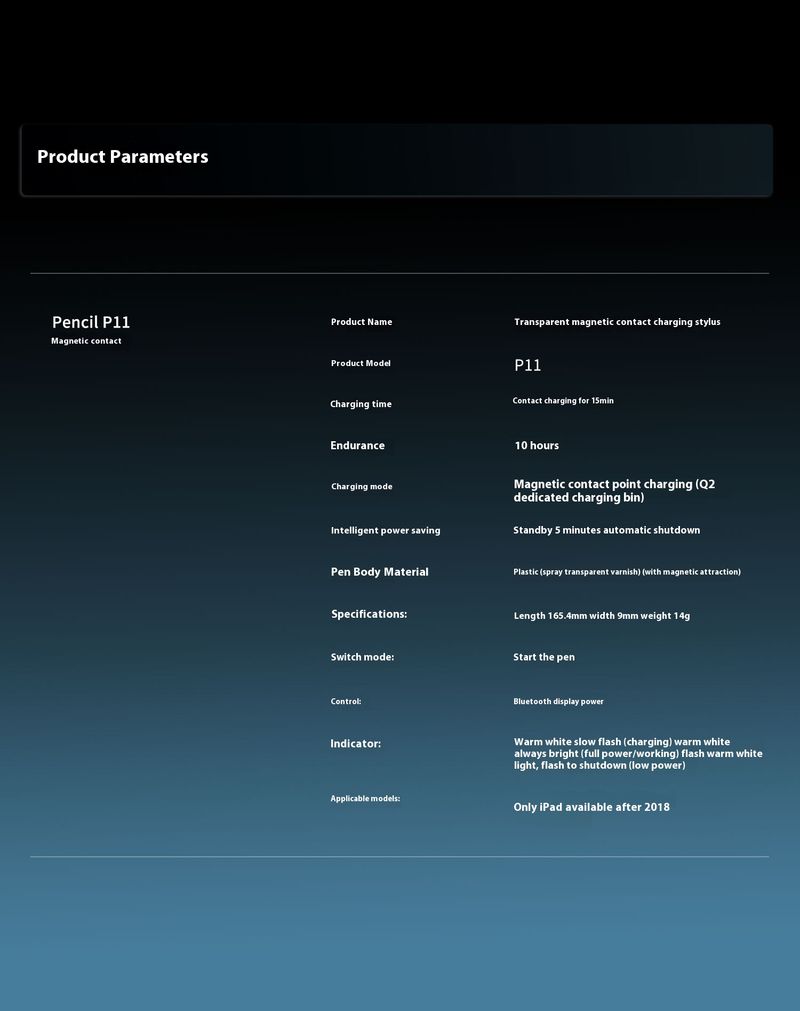Click the Product Parameters heading

(123, 157)
